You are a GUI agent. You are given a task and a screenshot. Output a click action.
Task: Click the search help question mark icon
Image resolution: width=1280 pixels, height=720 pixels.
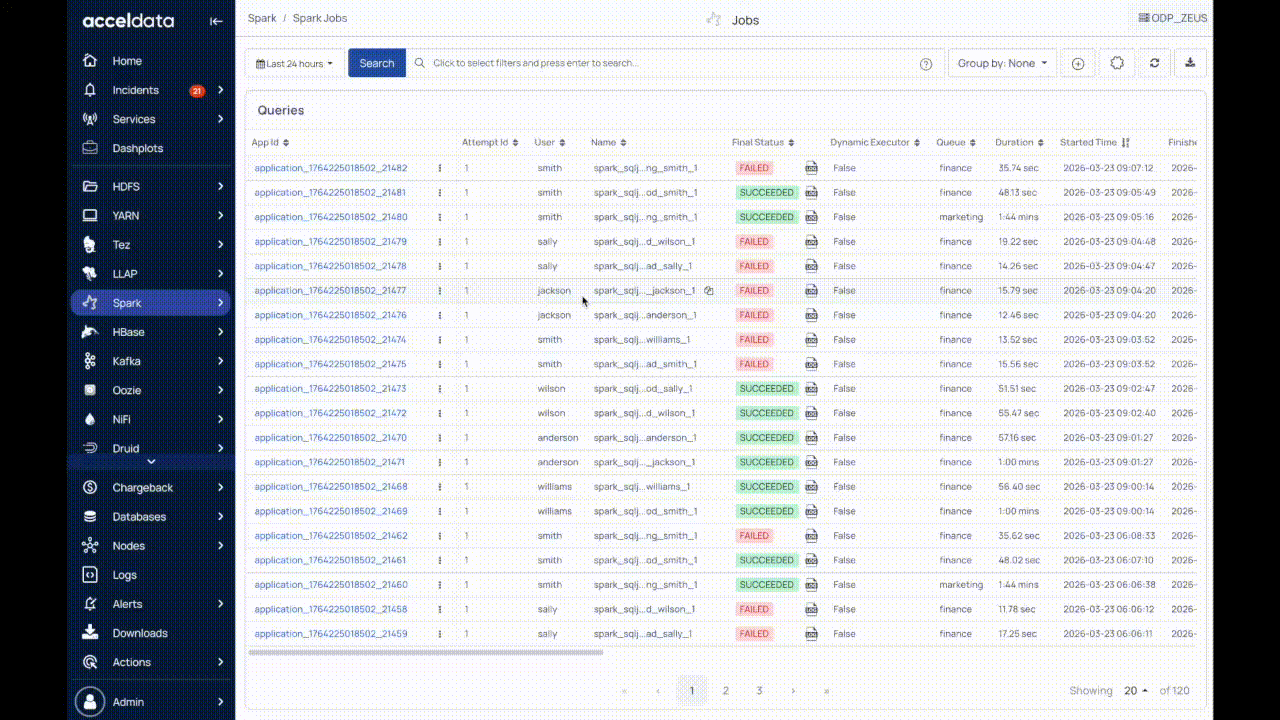pyautogui.click(x=926, y=64)
